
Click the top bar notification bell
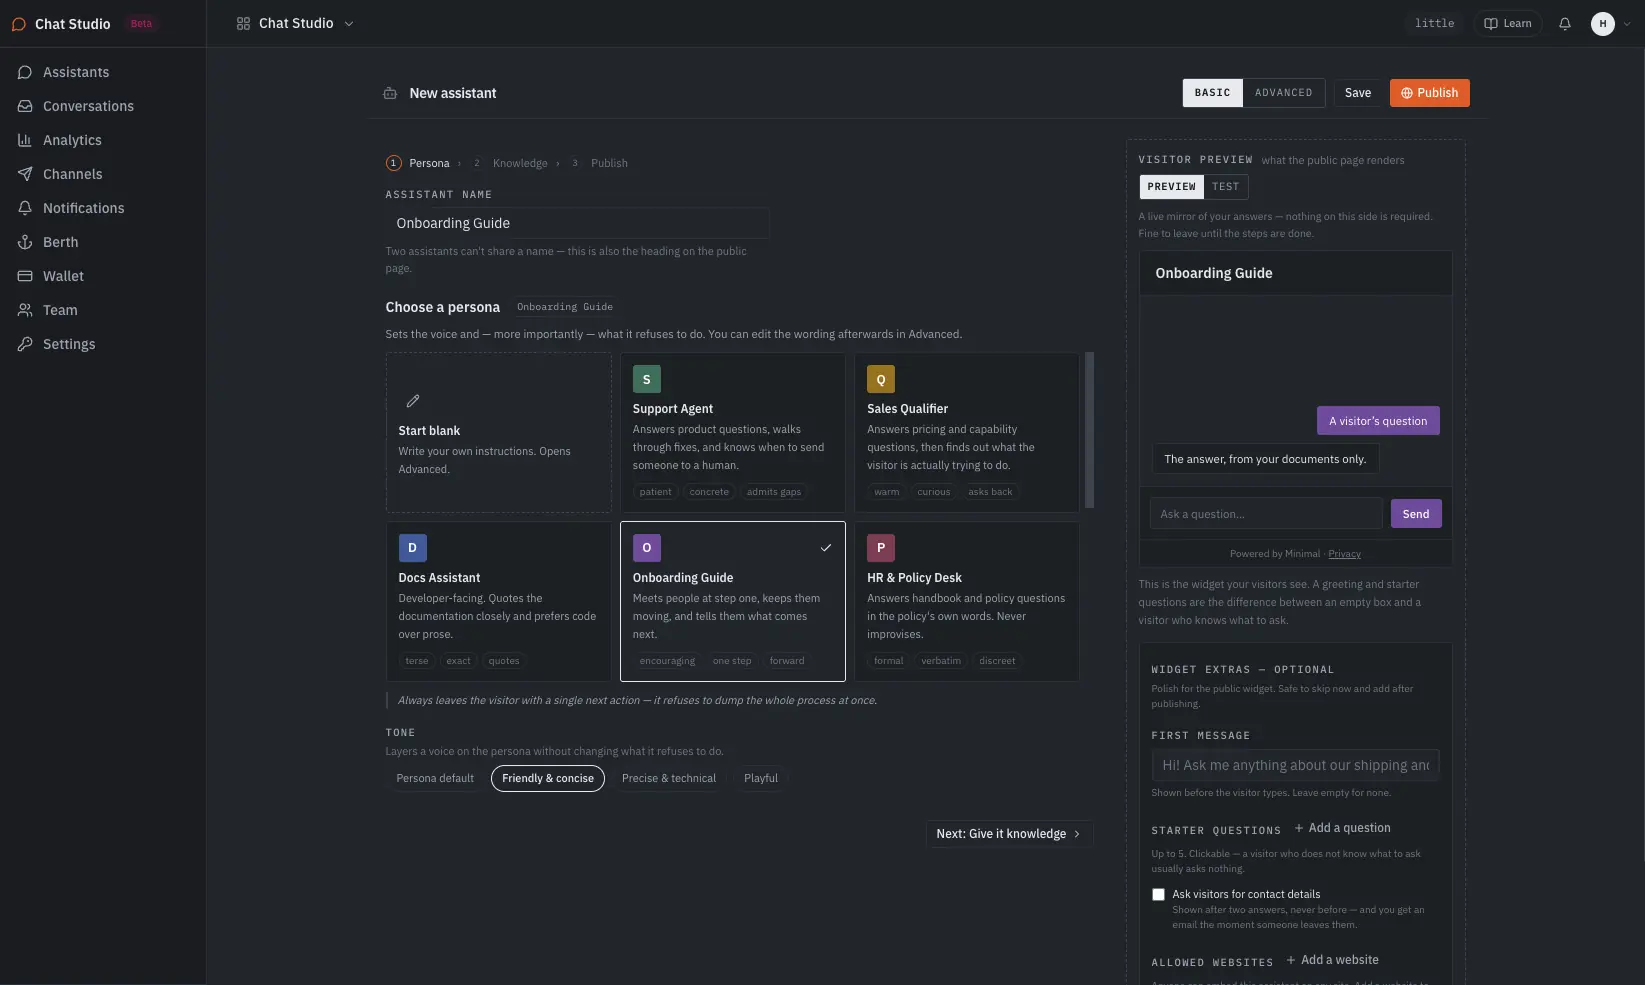coord(1565,24)
